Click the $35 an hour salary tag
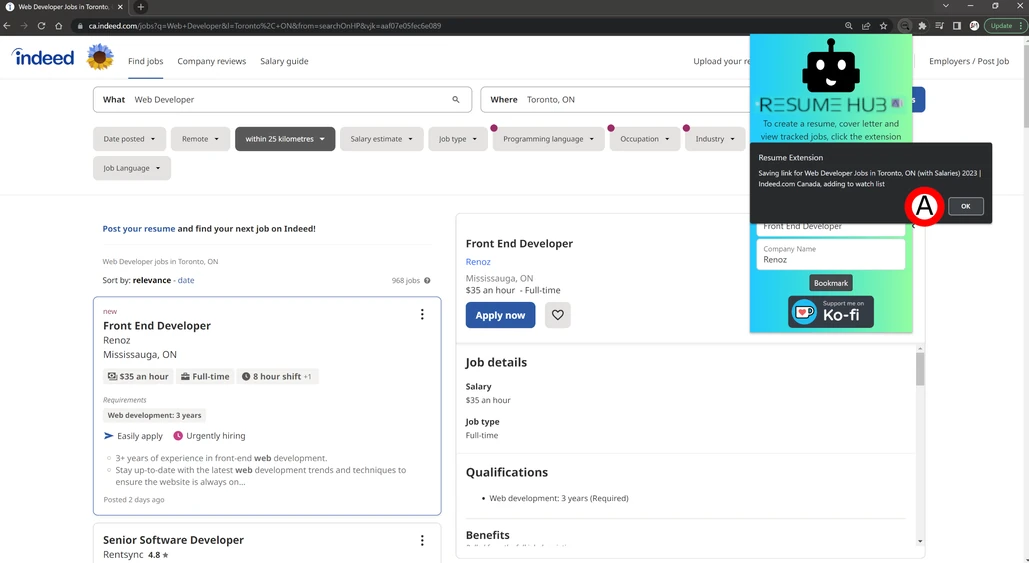This screenshot has width=1029, height=563. point(138,377)
